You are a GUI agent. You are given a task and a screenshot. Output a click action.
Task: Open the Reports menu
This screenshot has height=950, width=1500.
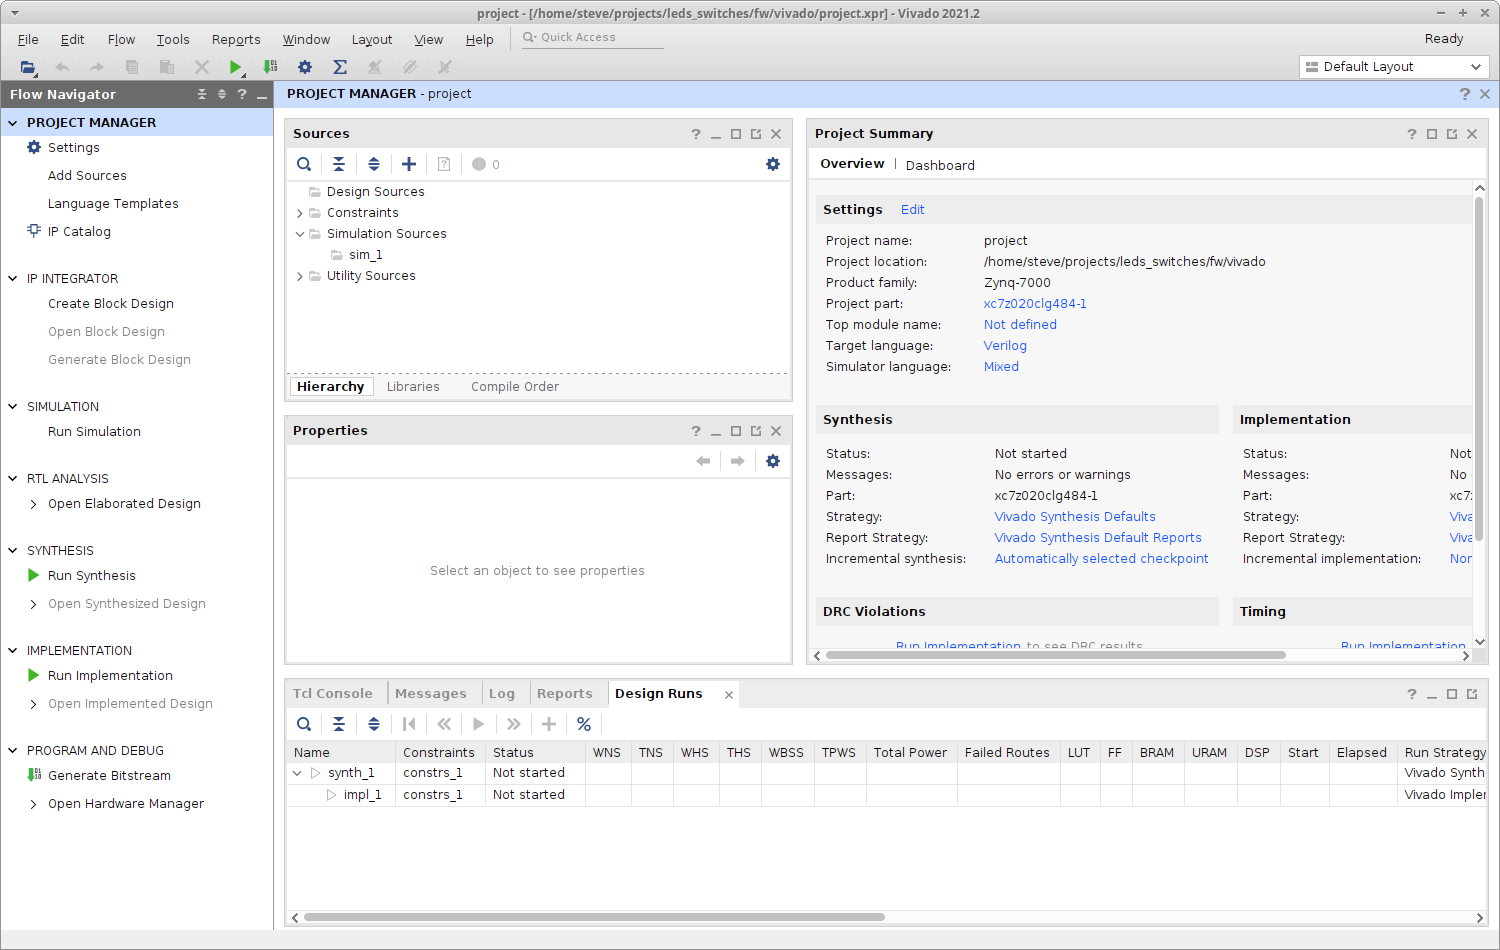pos(236,40)
